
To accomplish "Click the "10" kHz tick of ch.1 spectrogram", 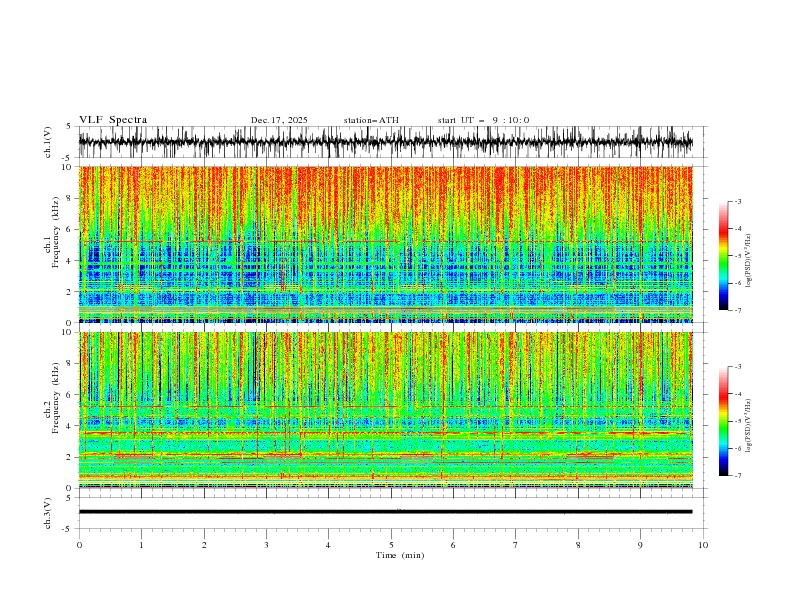I will coord(67,167).
